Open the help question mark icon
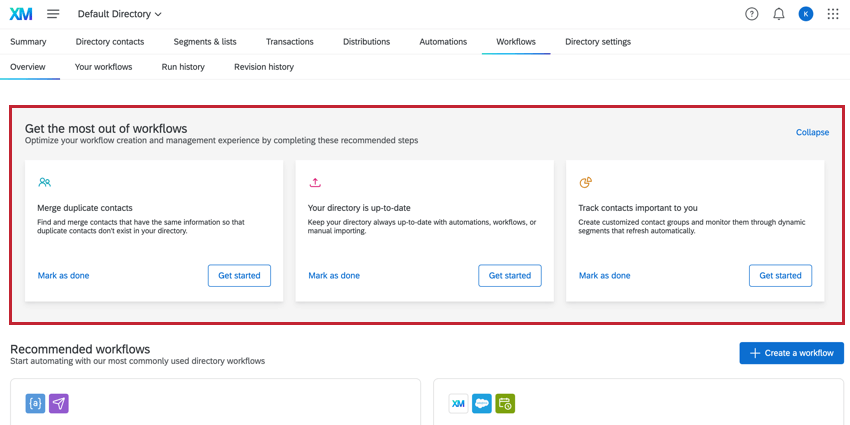Image resolution: width=850 pixels, height=425 pixels. coord(752,14)
